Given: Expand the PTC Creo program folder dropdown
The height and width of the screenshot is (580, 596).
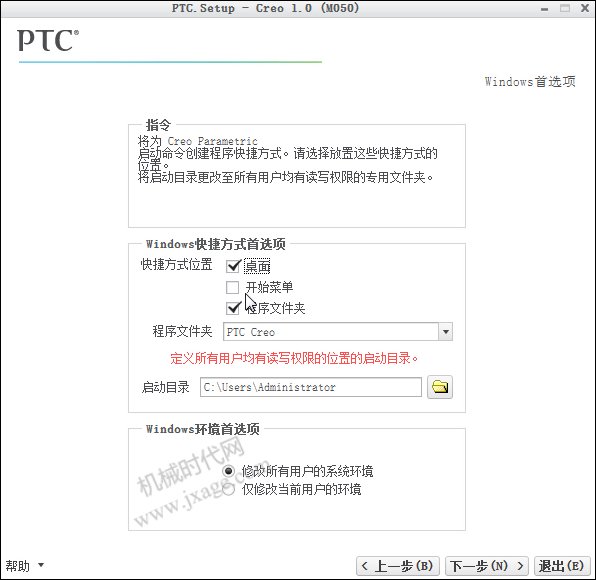Looking at the screenshot, I should click(x=445, y=332).
